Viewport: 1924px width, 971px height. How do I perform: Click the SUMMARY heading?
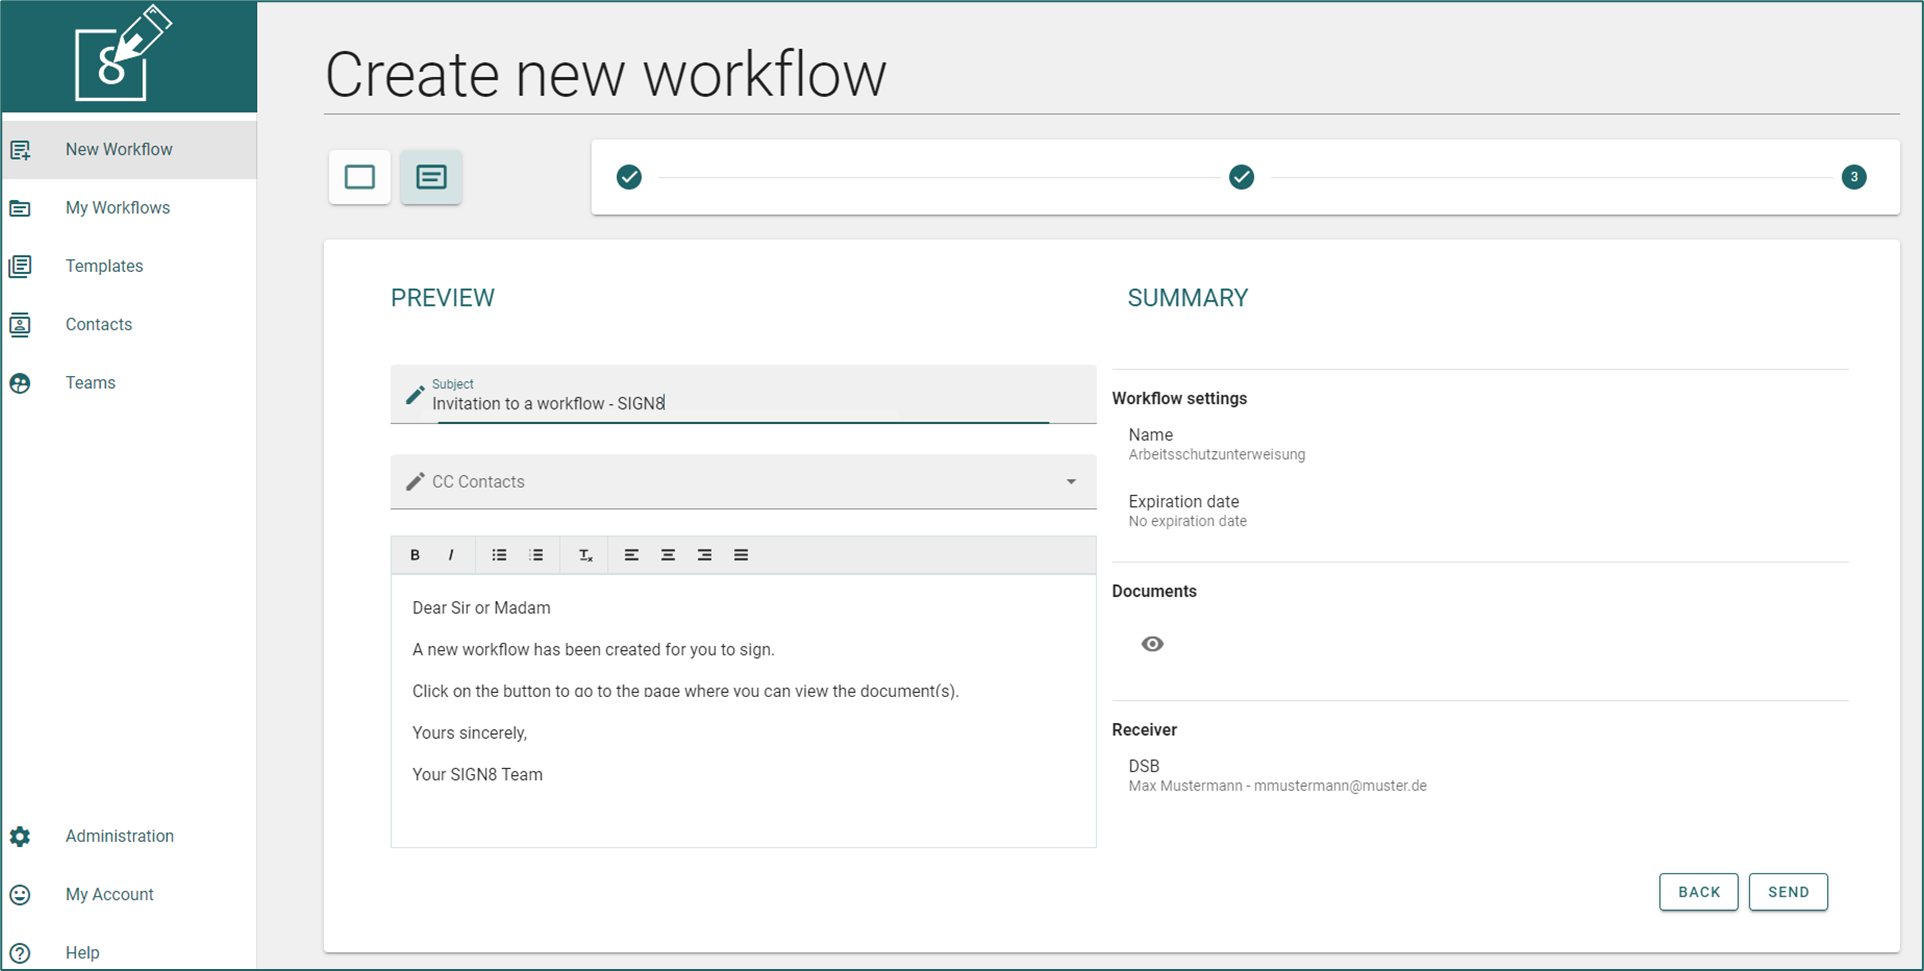1187,298
